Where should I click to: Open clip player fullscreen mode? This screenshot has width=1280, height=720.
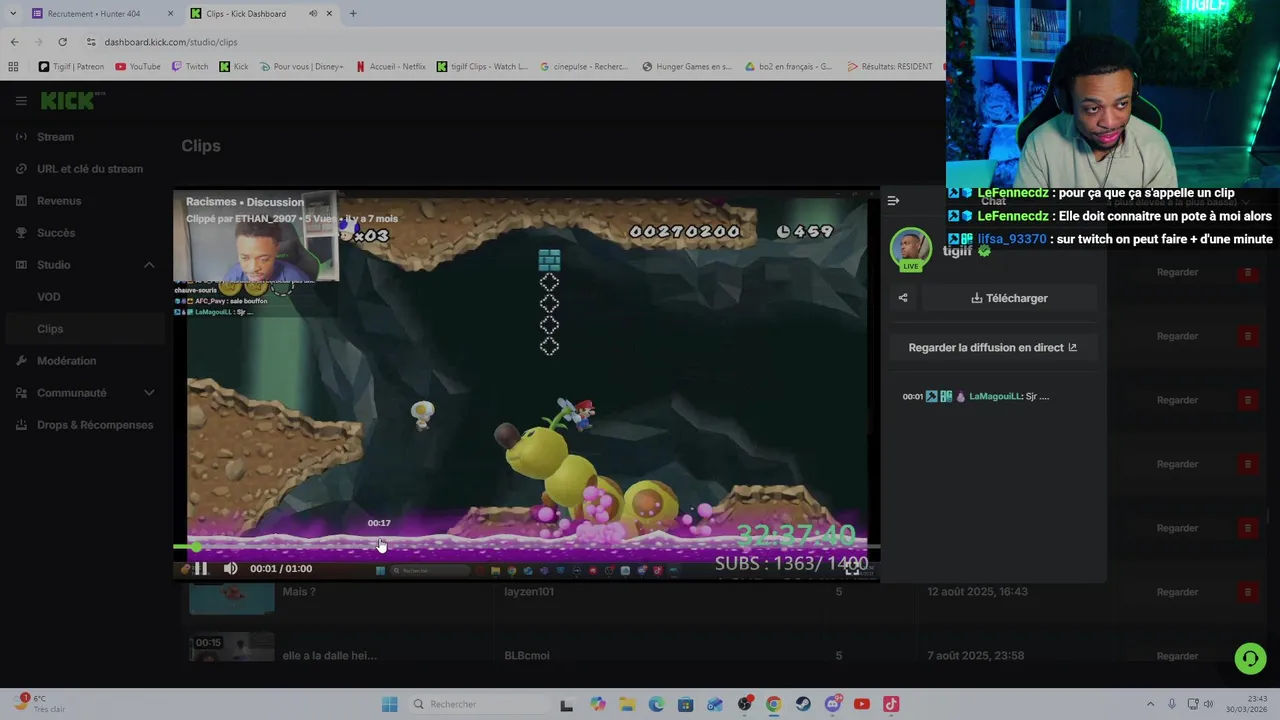(x=852, y=568)
